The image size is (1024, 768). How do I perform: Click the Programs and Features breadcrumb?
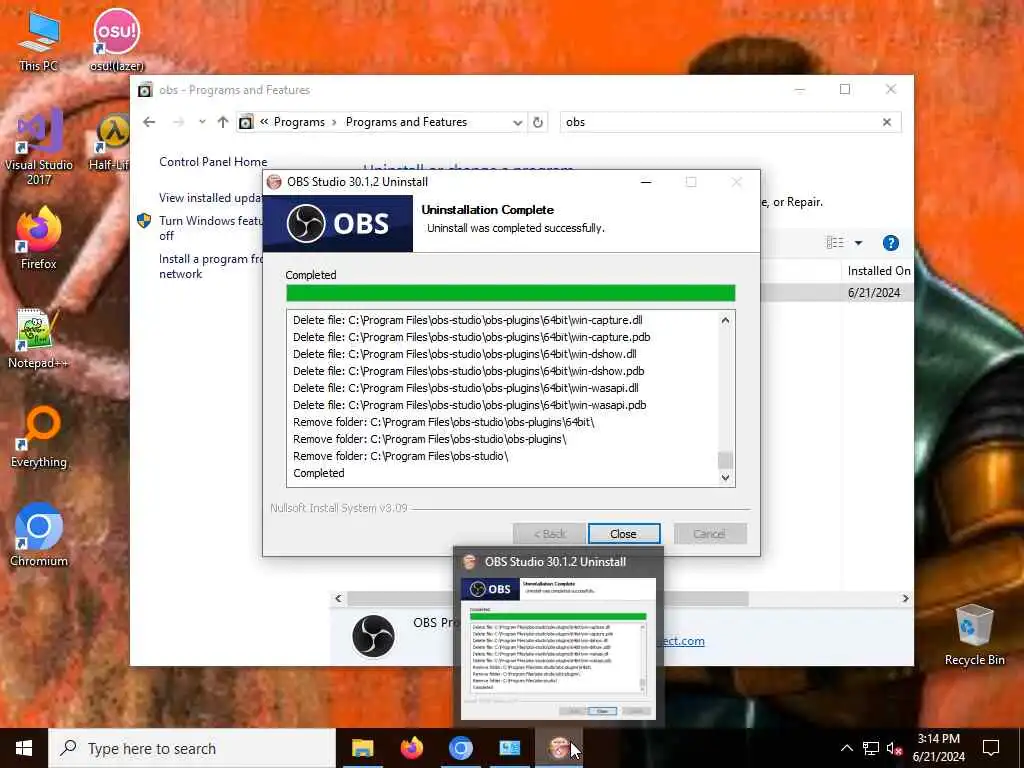pos(406,122)
